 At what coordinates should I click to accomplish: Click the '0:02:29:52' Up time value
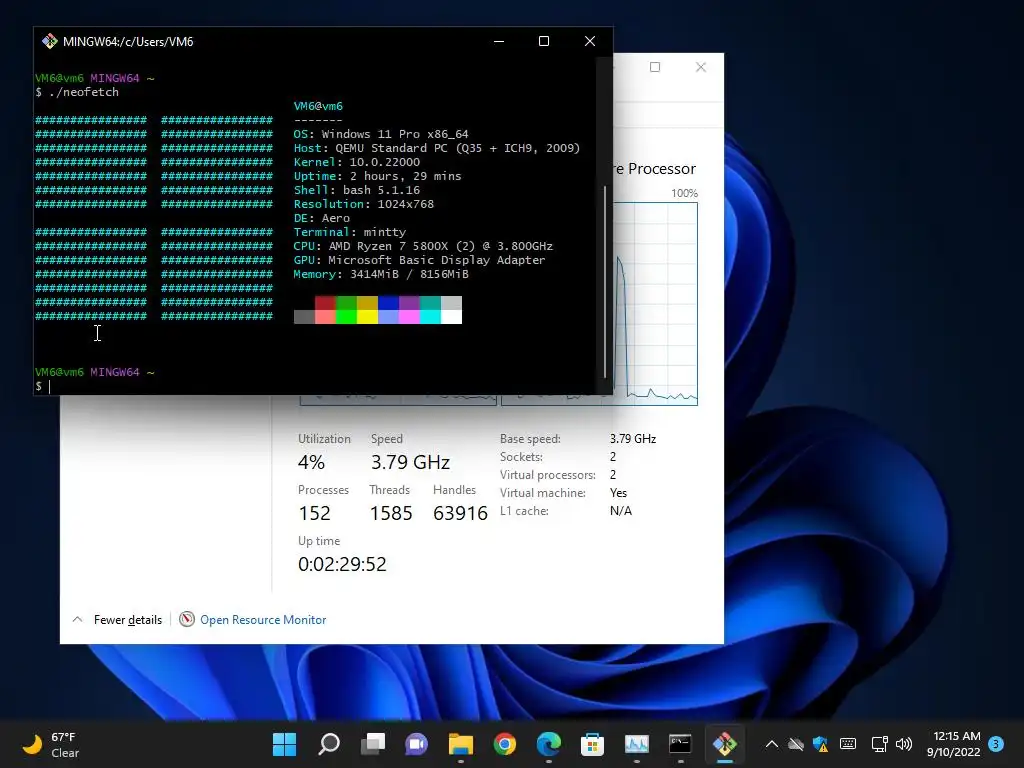point(342,564)
